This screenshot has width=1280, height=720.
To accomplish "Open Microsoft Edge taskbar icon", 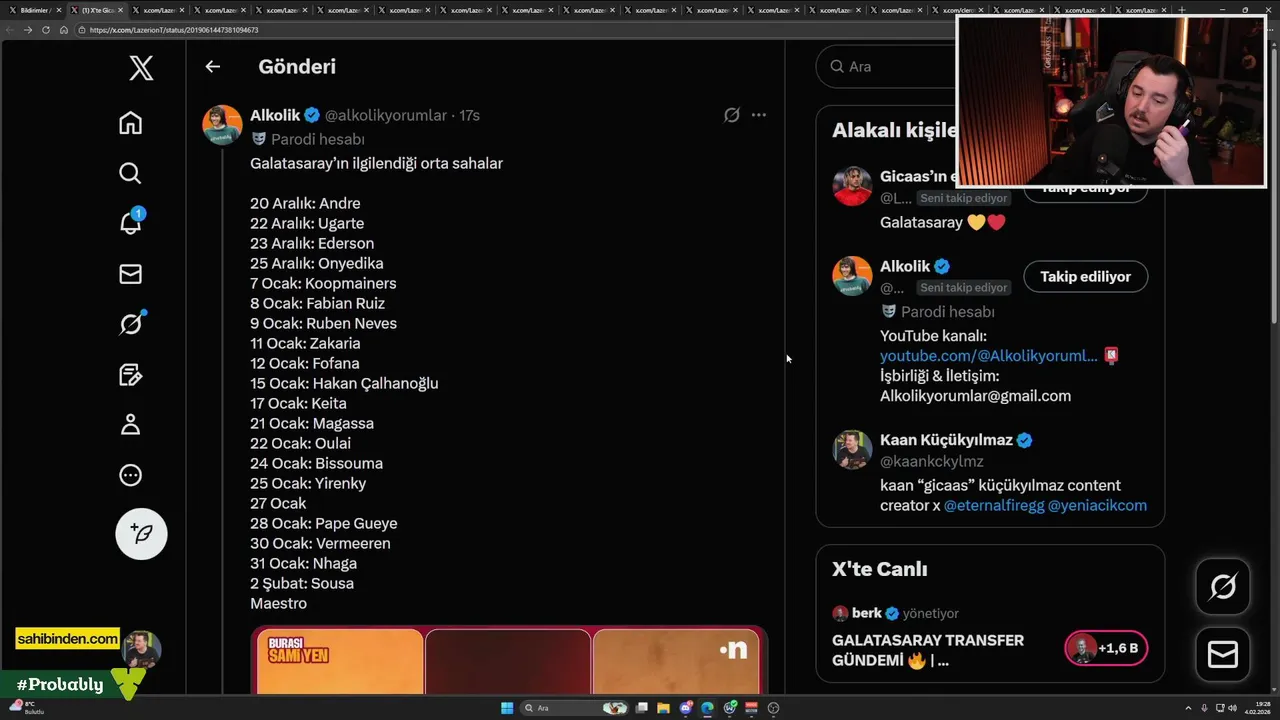I will (x=708, y=708).
